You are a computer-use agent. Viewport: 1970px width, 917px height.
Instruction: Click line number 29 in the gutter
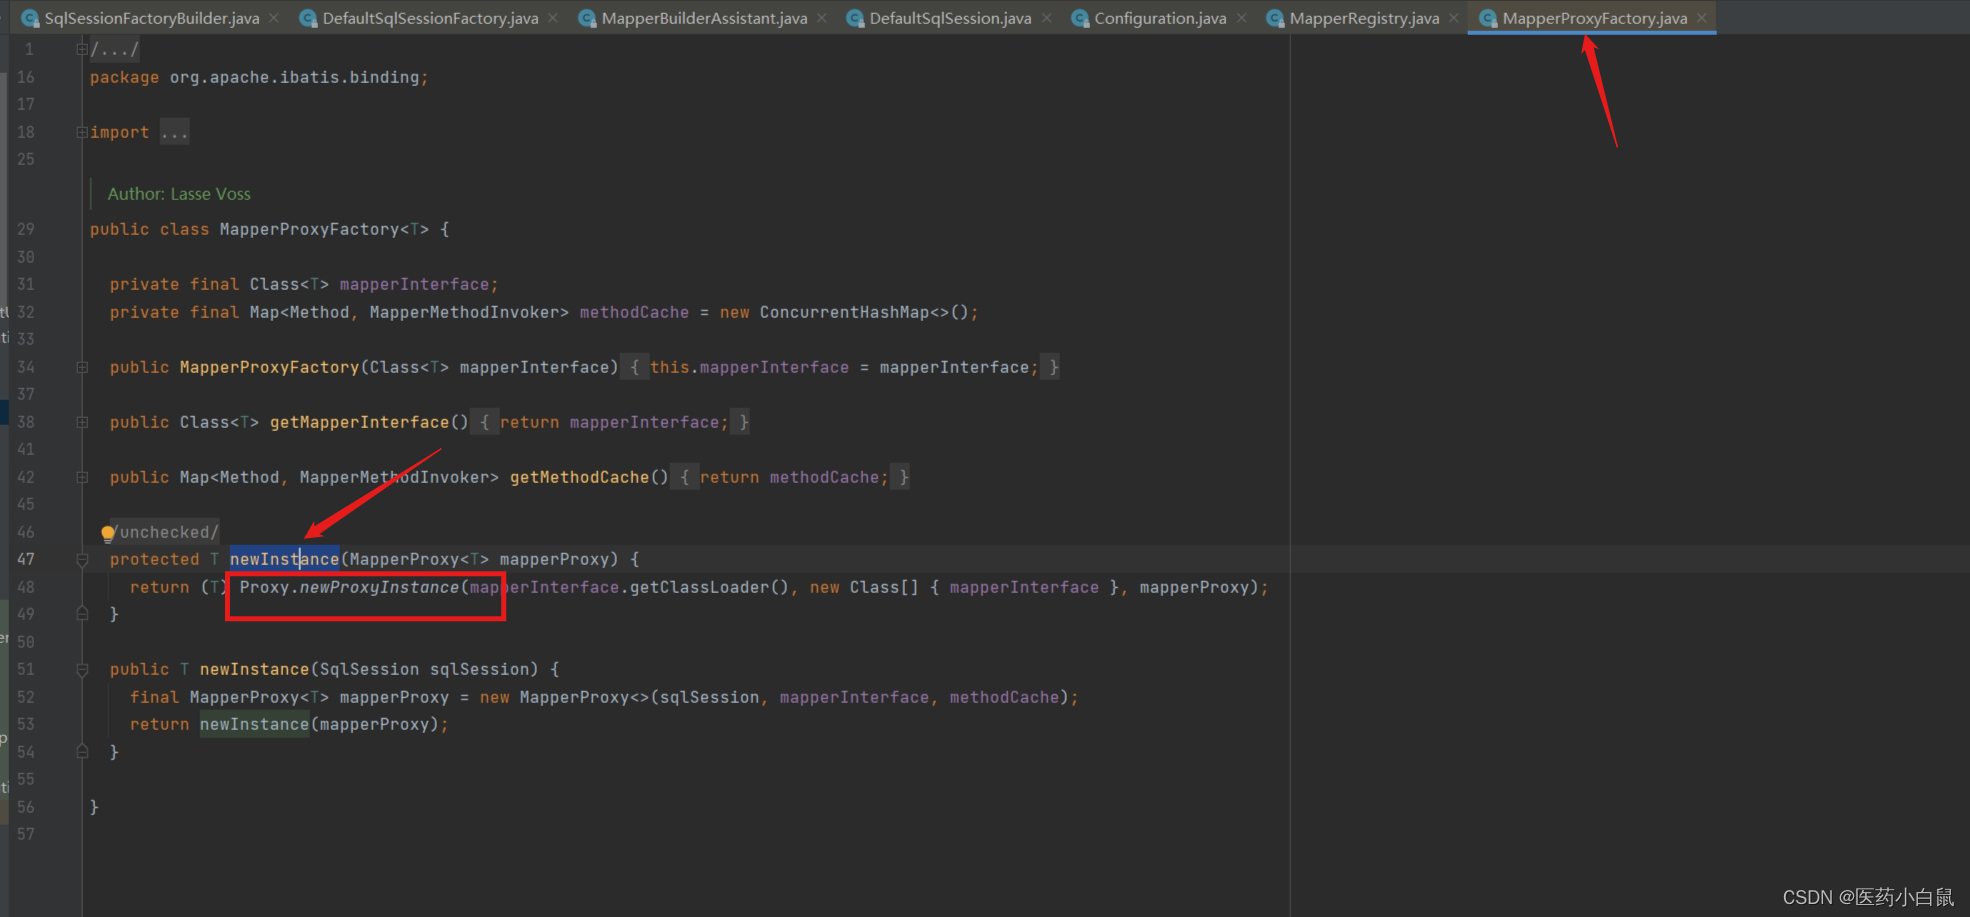click(x=26, y=229)
